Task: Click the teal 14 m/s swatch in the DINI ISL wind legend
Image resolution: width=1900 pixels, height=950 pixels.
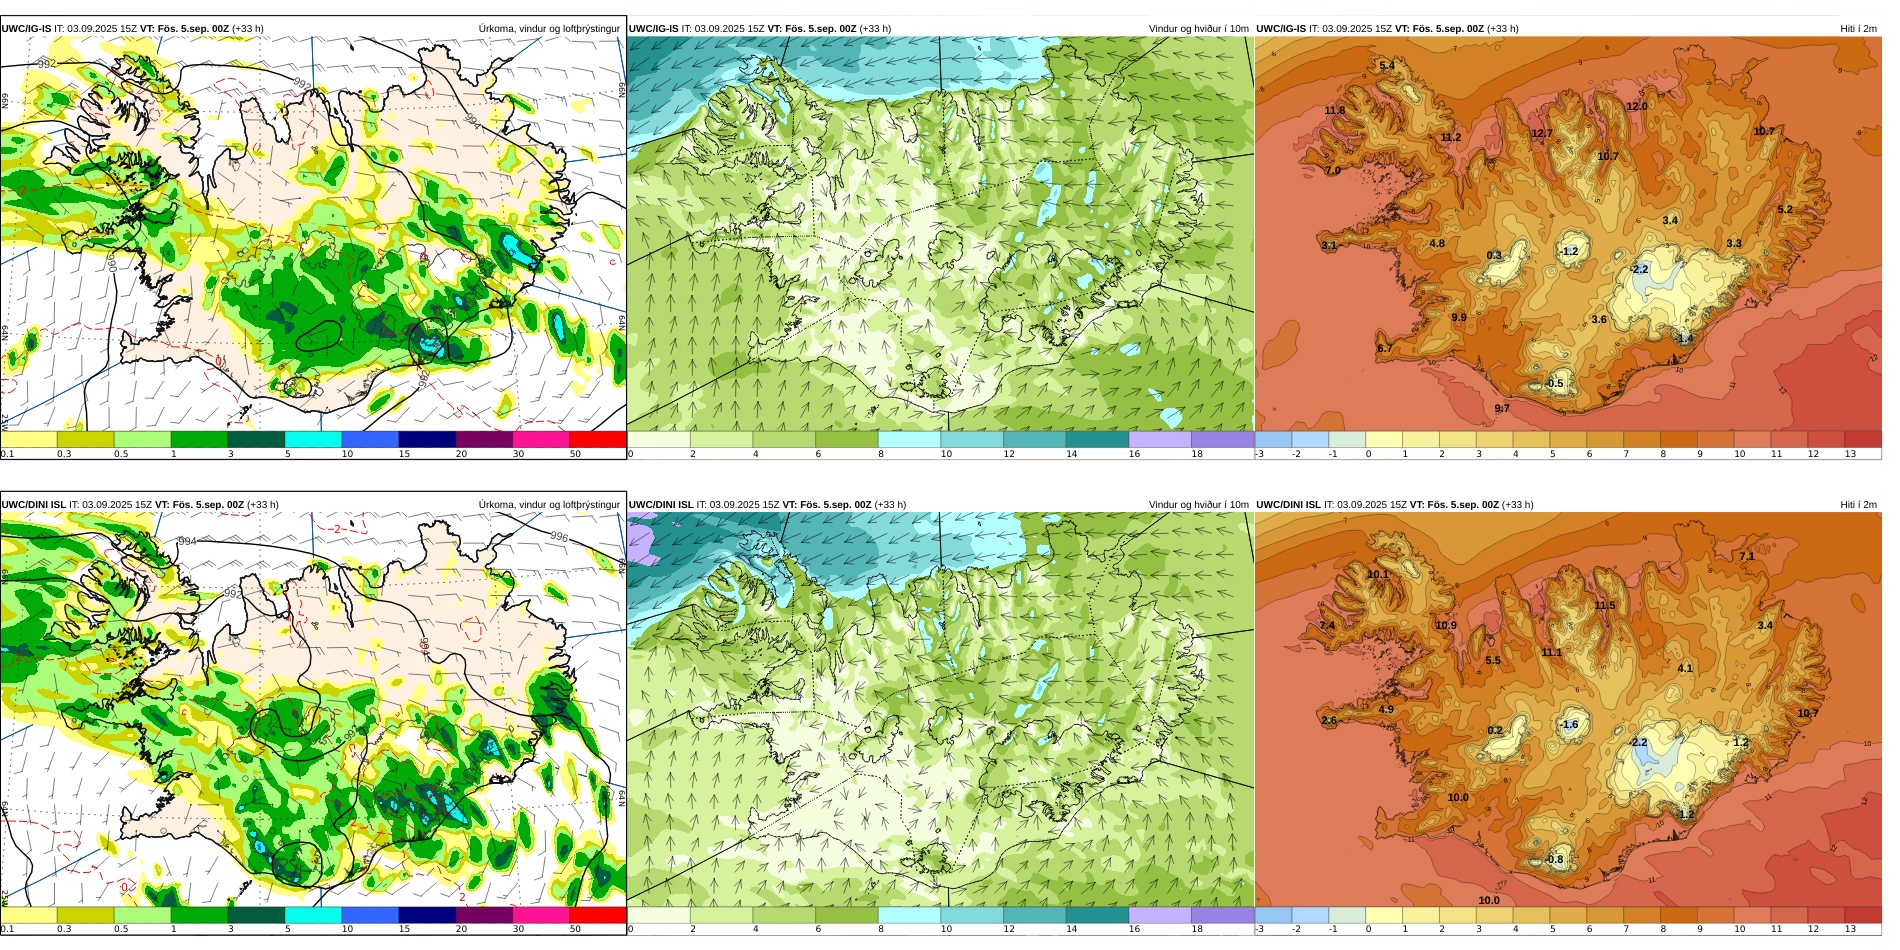Action: 1097,915
